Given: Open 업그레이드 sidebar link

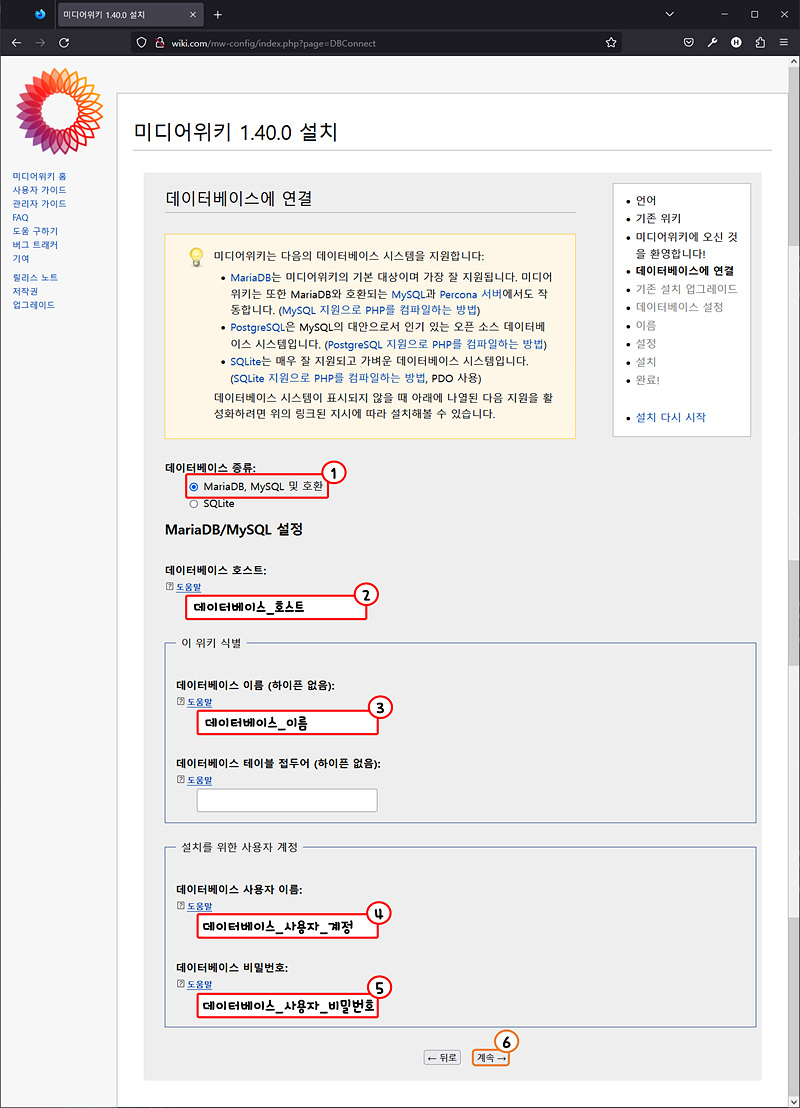Looking at the screenshot, I should (33, 305).
